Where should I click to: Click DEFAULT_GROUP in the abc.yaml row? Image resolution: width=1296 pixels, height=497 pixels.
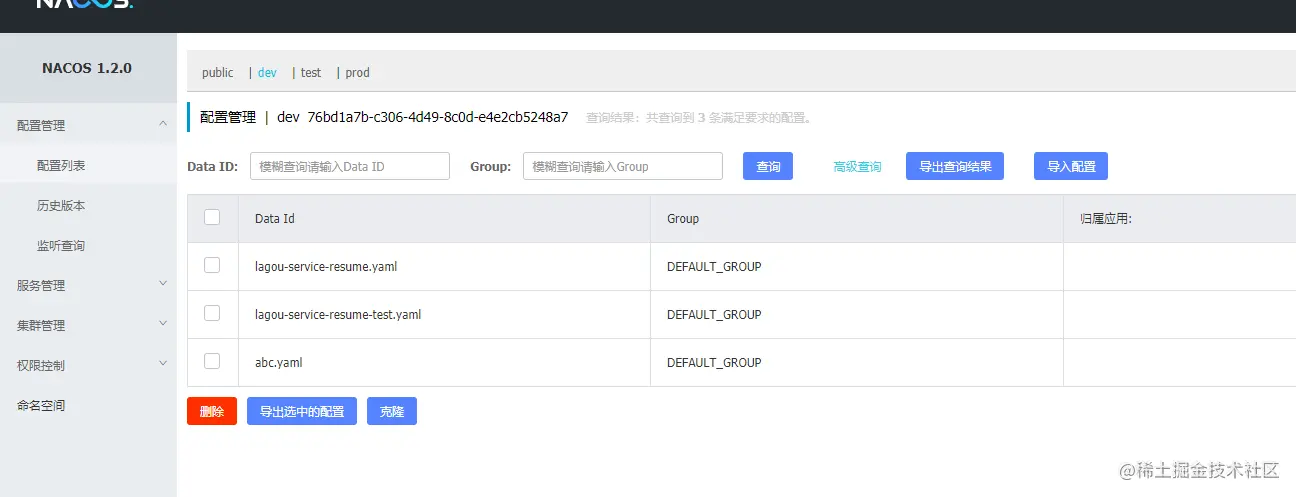714,362
